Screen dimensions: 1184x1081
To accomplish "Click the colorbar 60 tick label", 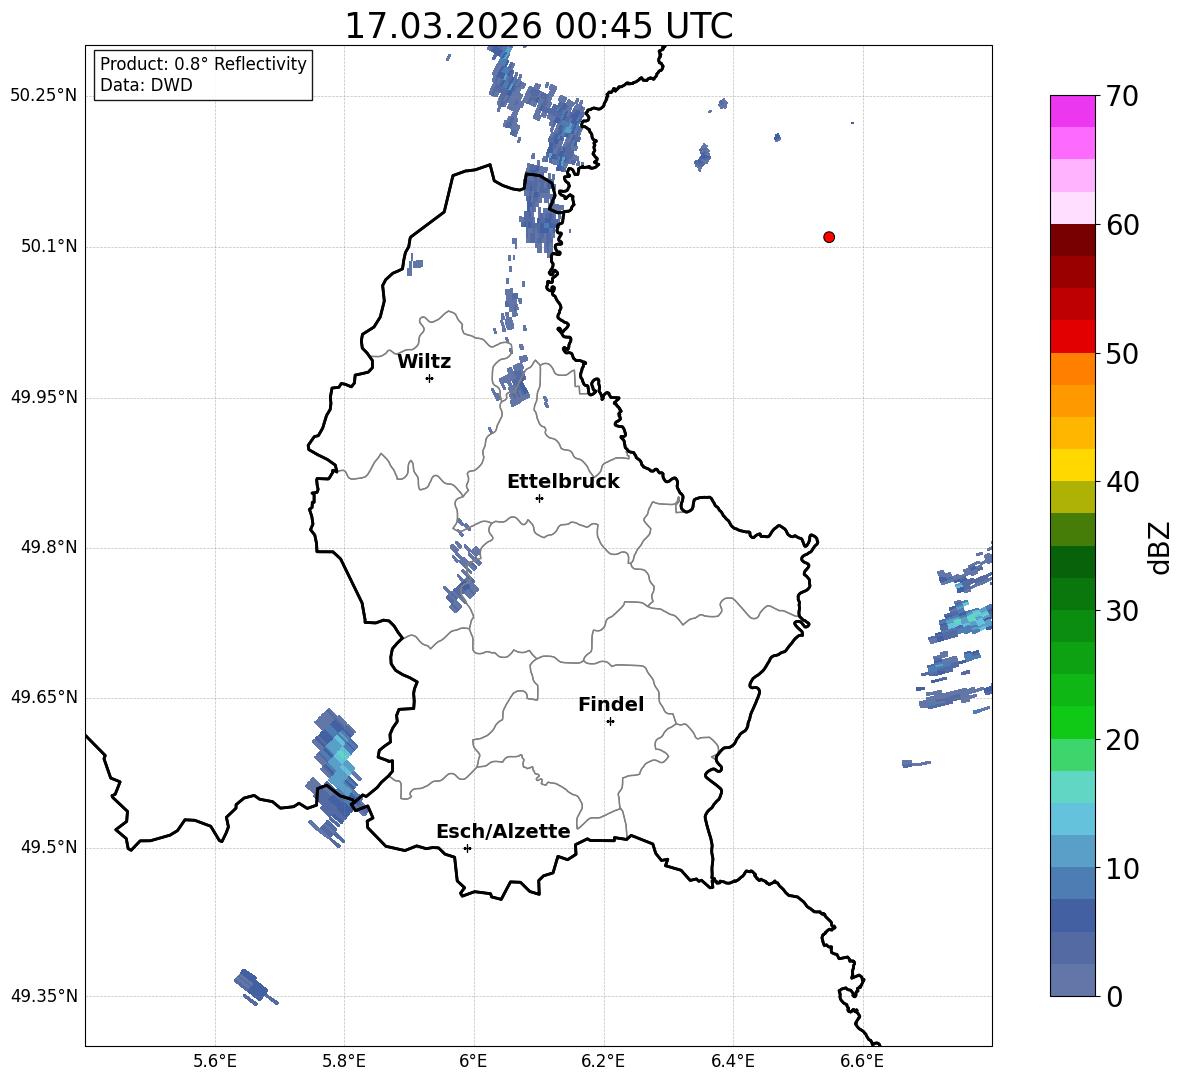I will (1122, 225).
